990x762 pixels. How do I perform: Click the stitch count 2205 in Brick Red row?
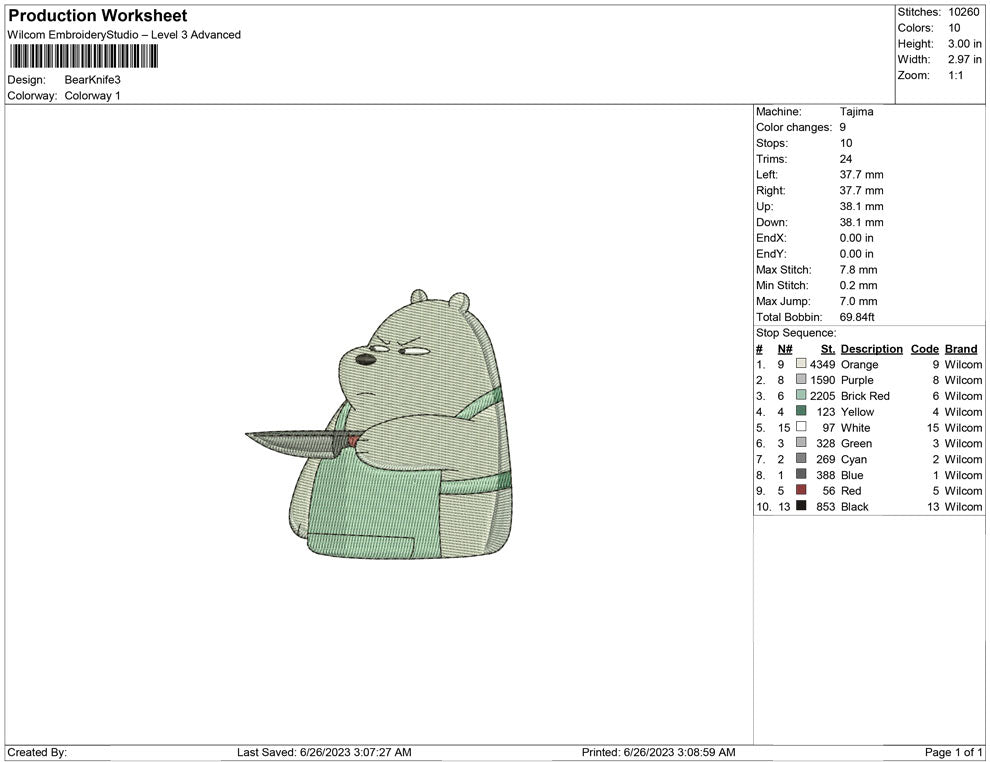(823, 396)
